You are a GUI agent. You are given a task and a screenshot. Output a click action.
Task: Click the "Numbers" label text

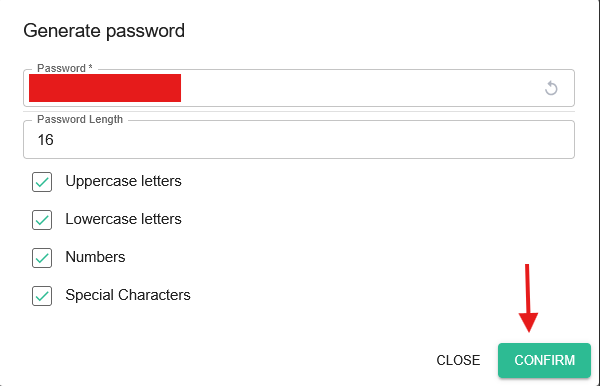[95, 257]
